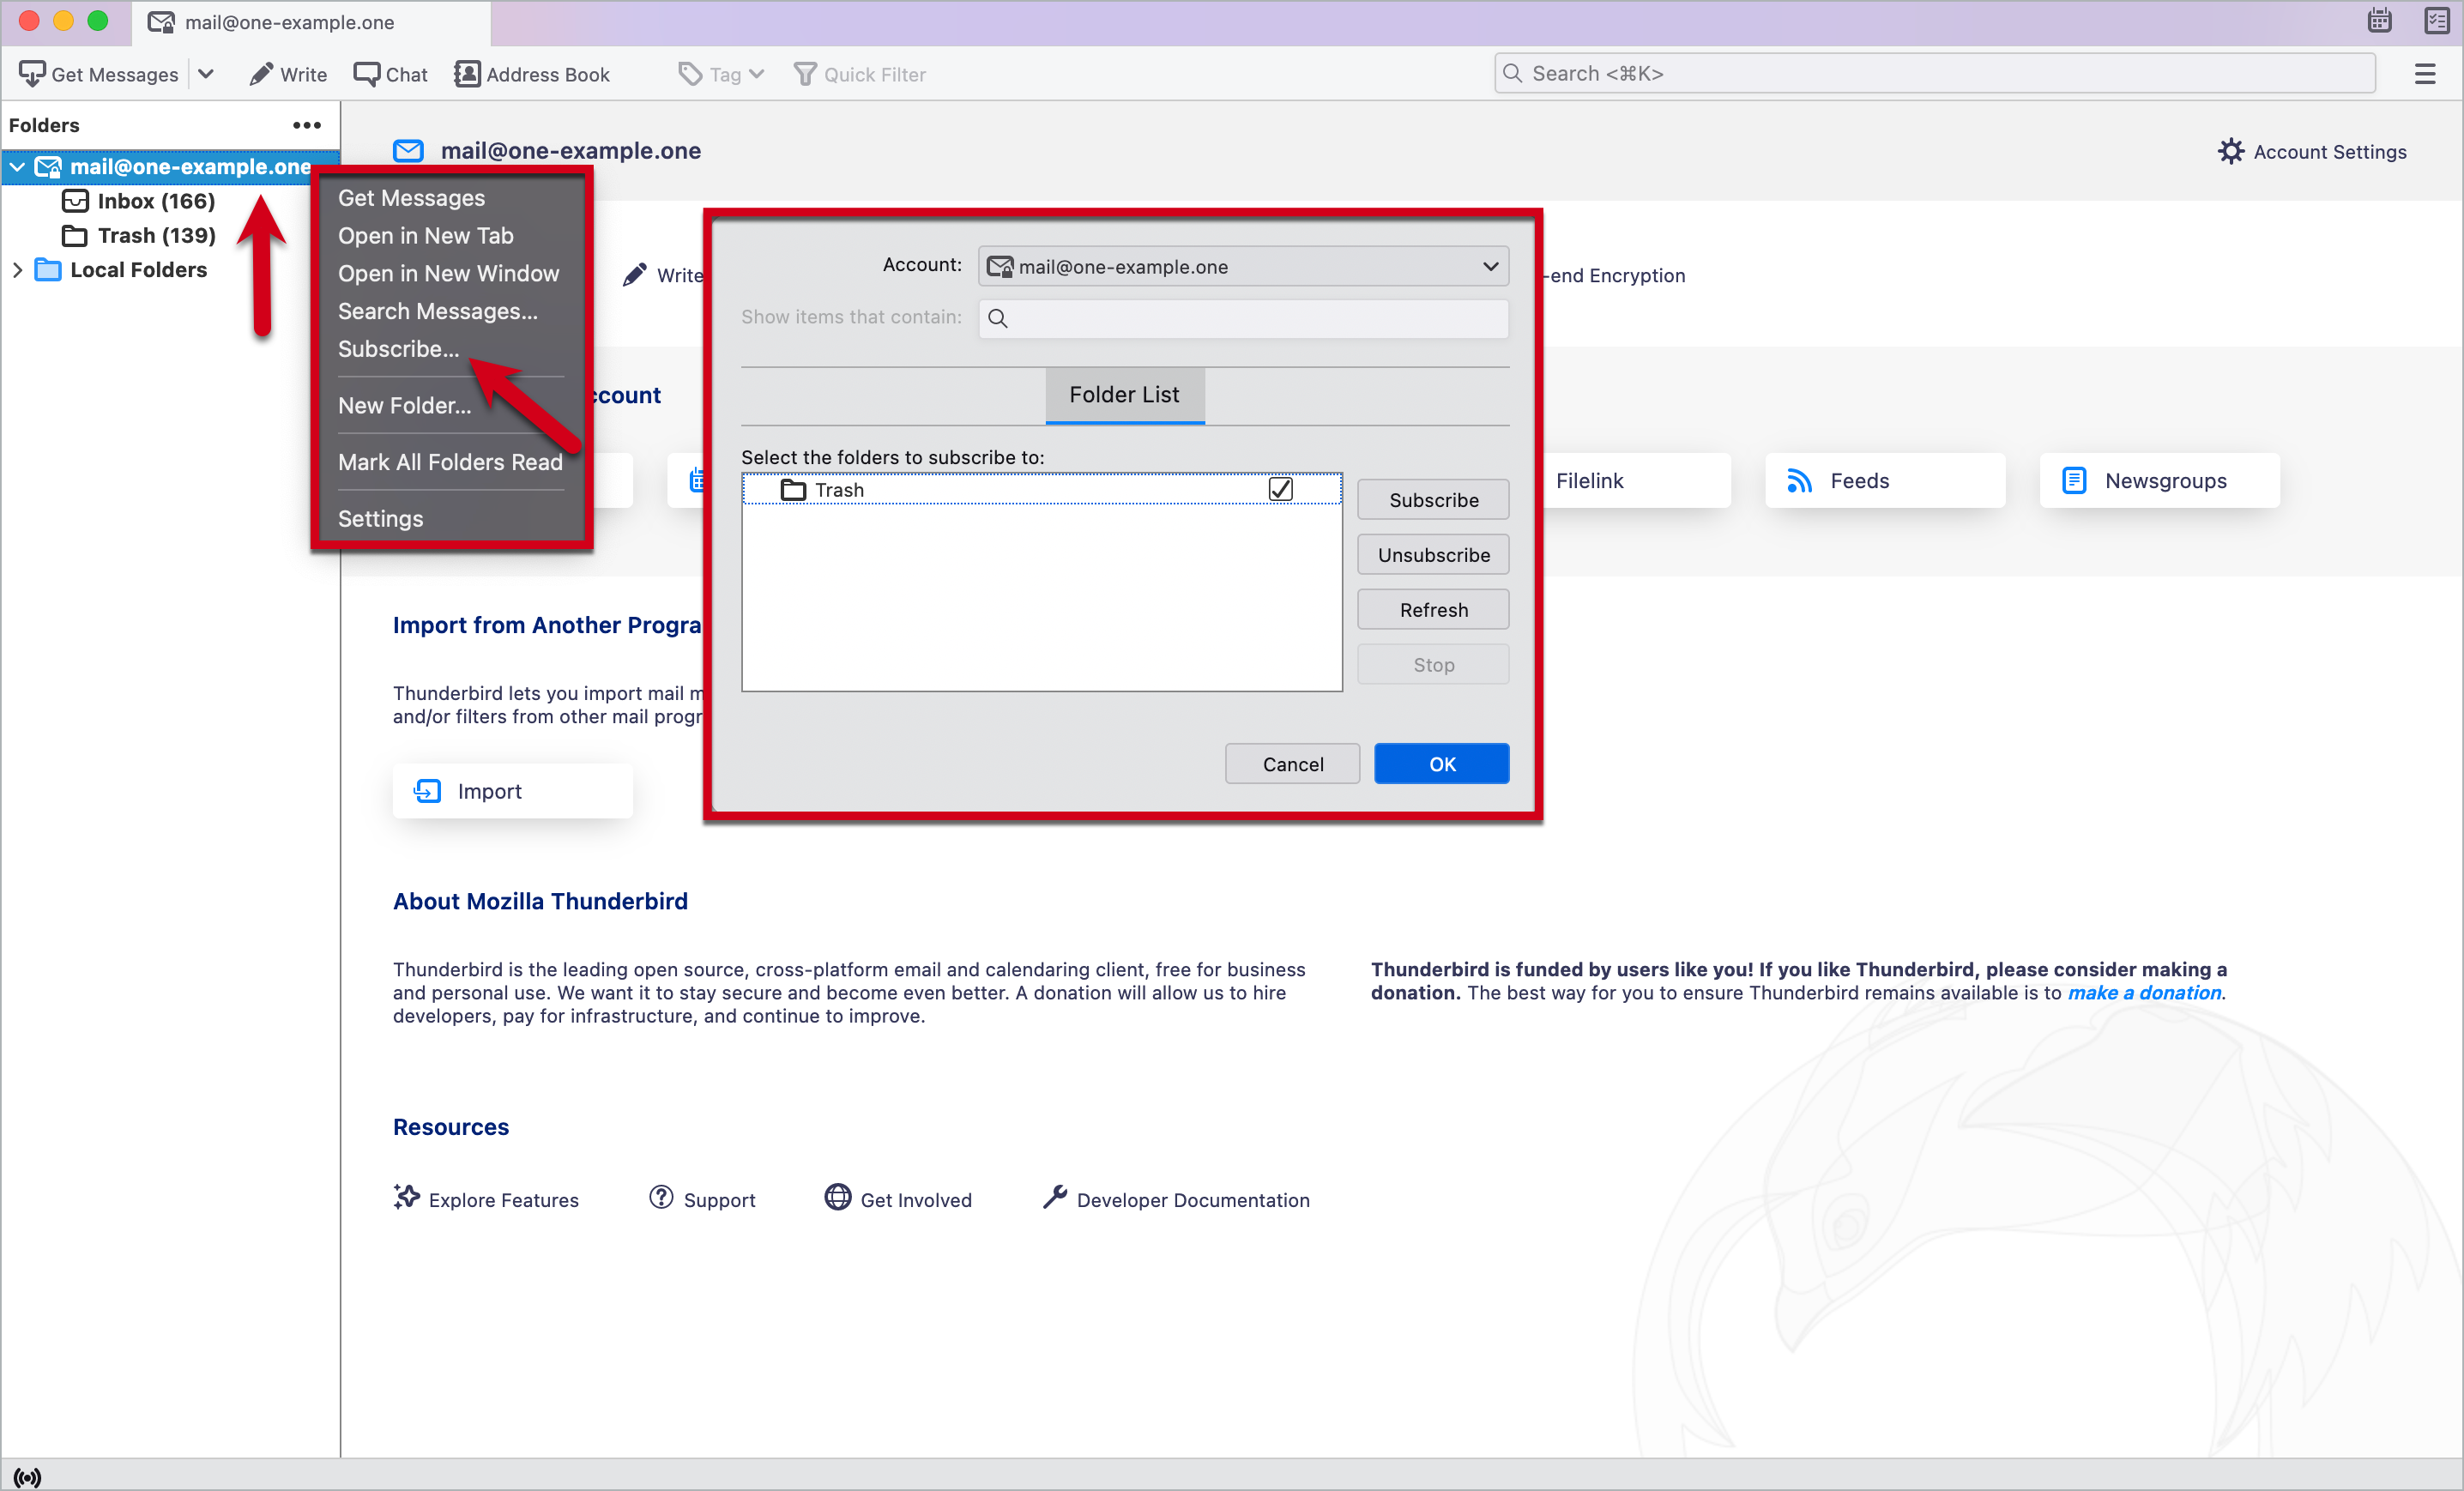Select Subscribe from the context menu
Screen dimensions: 2464x1491
[x=400, y=348]
